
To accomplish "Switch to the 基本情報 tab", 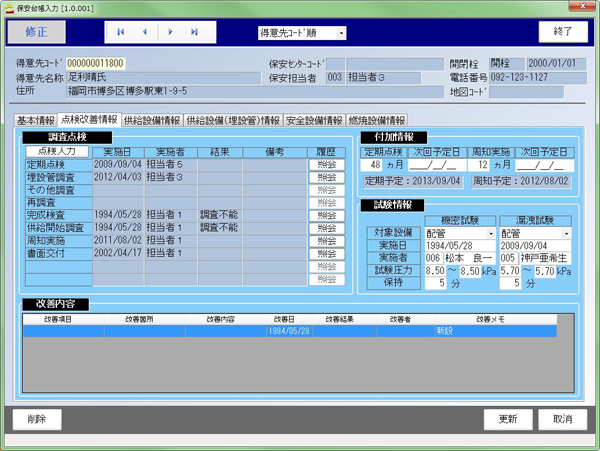I will point(39,120).
